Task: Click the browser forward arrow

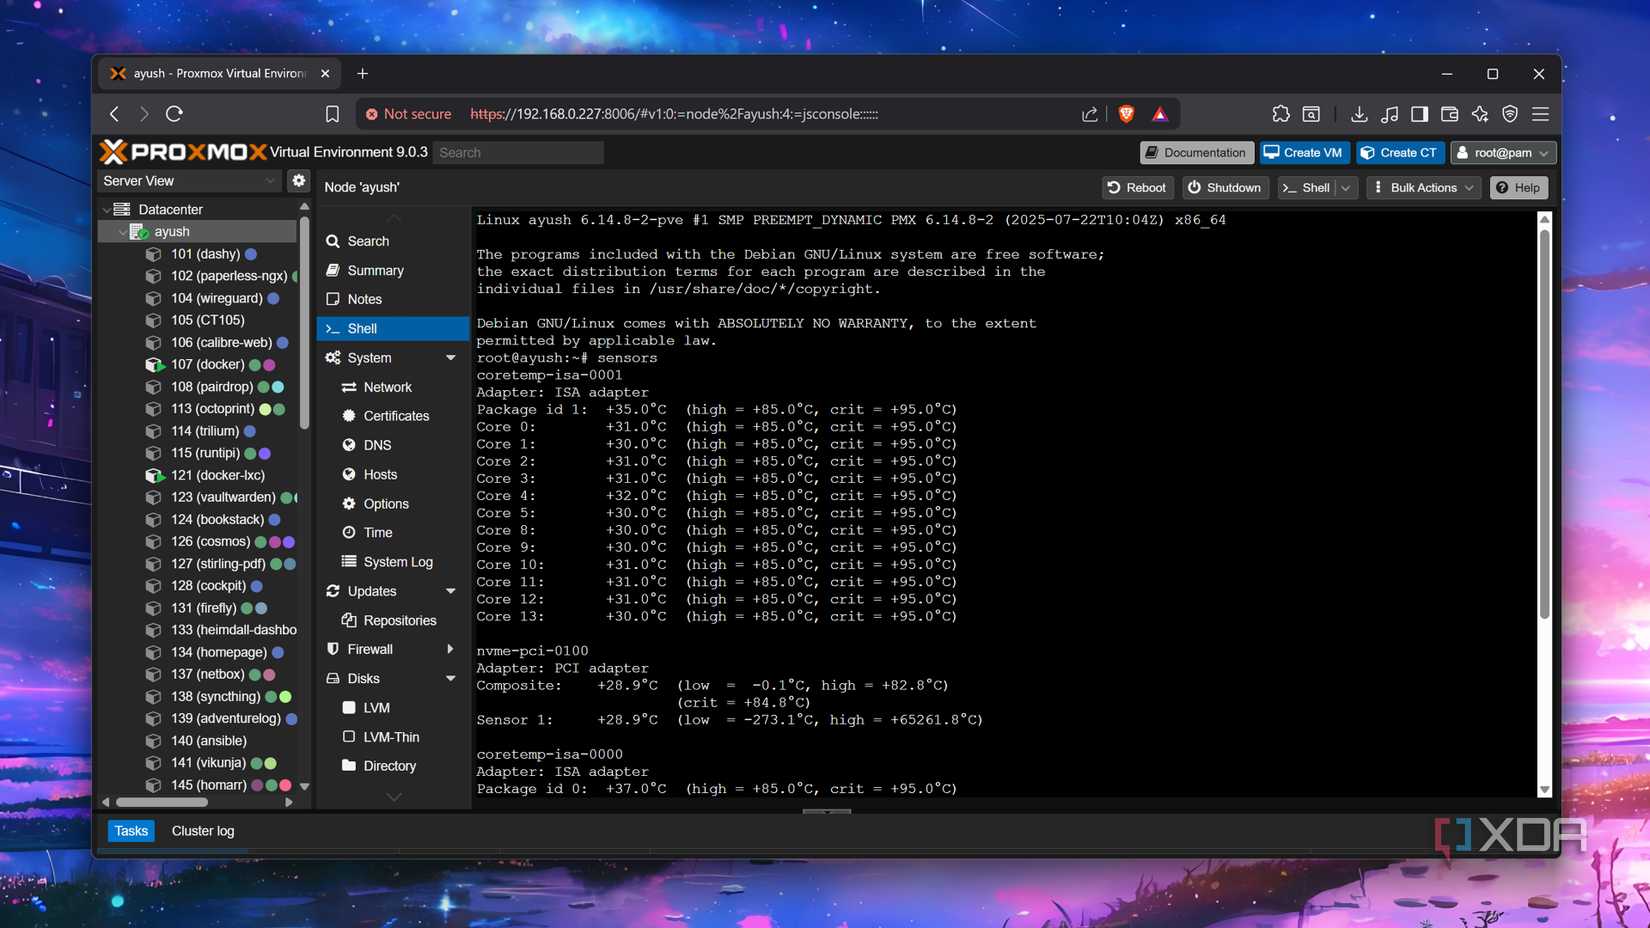Action: pyautogui.click(x=144, y=114)
